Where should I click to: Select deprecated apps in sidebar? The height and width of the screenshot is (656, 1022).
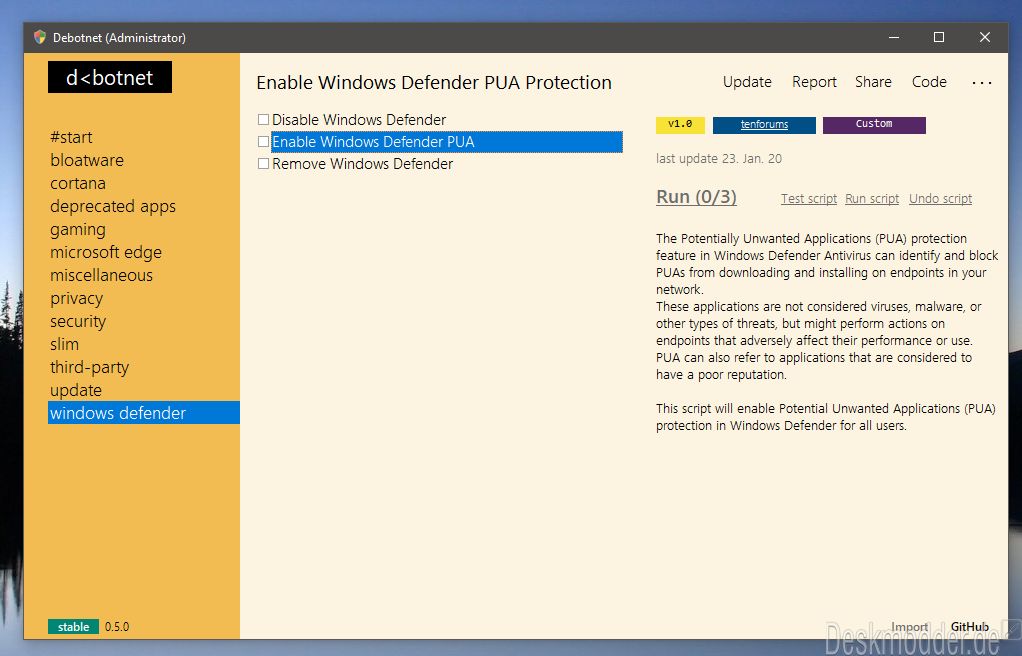113,206
